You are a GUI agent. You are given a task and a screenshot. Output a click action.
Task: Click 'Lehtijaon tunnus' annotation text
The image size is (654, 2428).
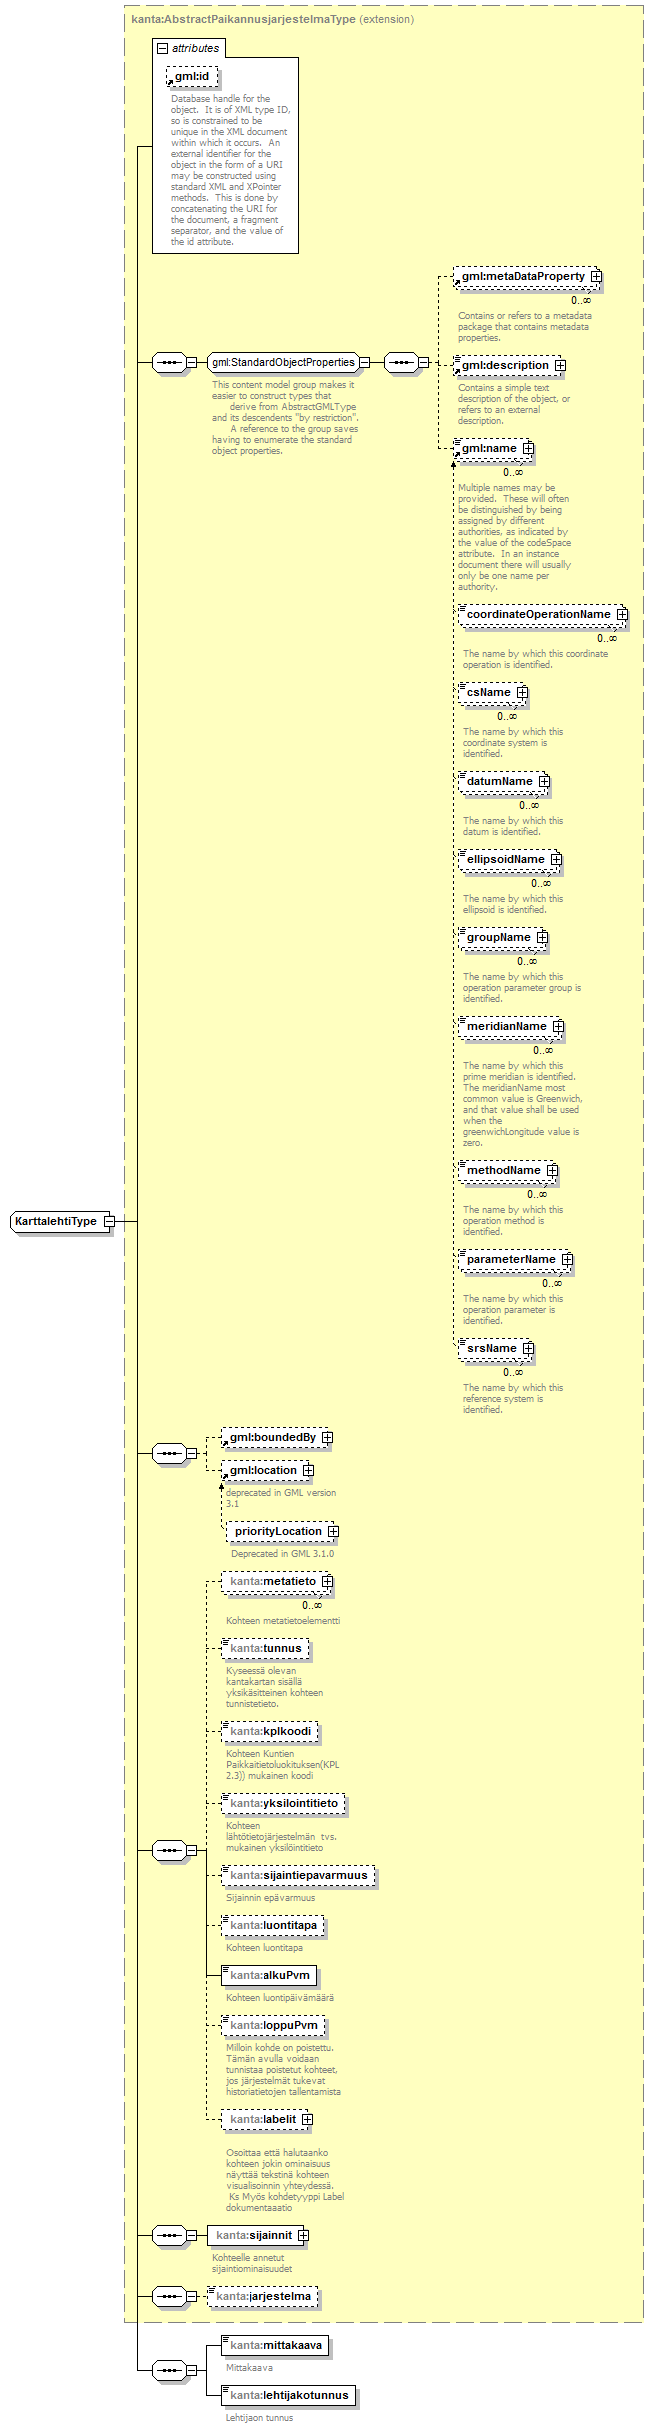click(259, 2418)
